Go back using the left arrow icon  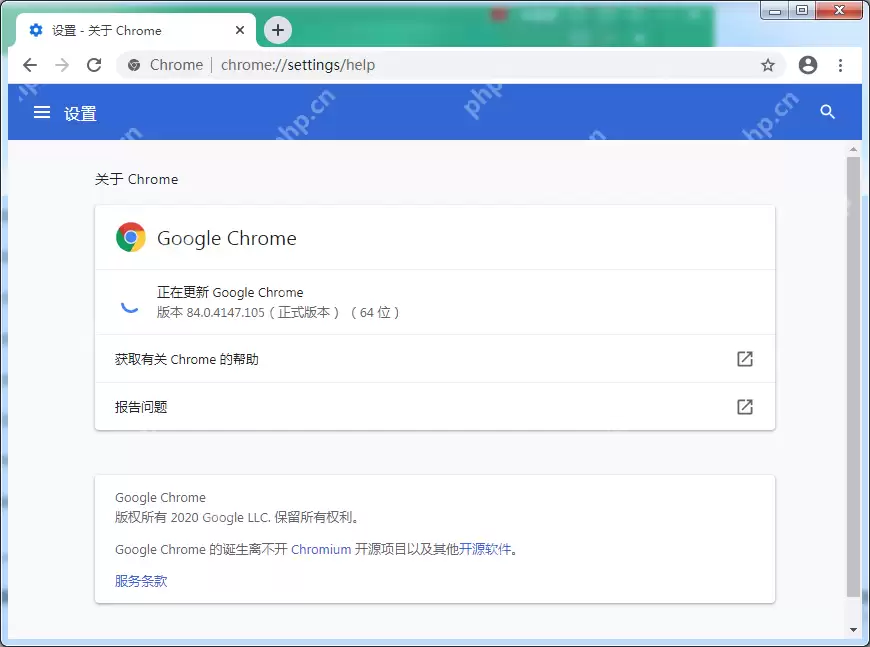(x=29, y=64)
